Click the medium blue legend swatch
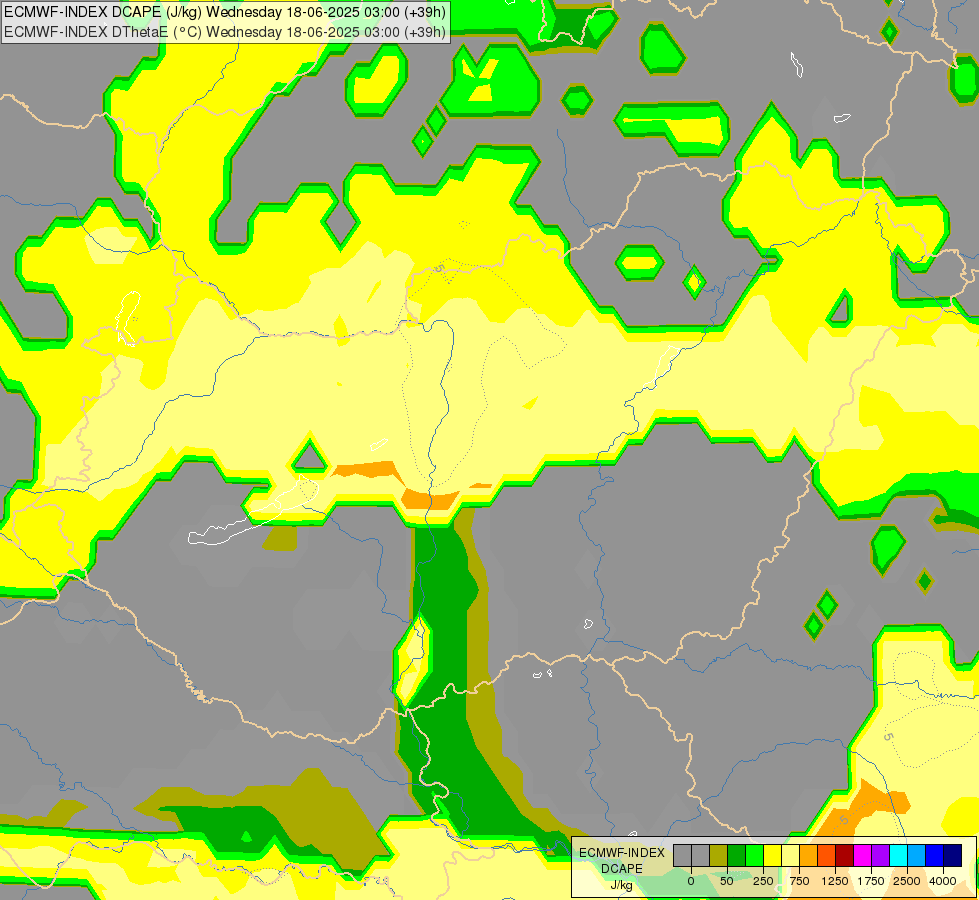Screen dimensions: 979x900 934,856
